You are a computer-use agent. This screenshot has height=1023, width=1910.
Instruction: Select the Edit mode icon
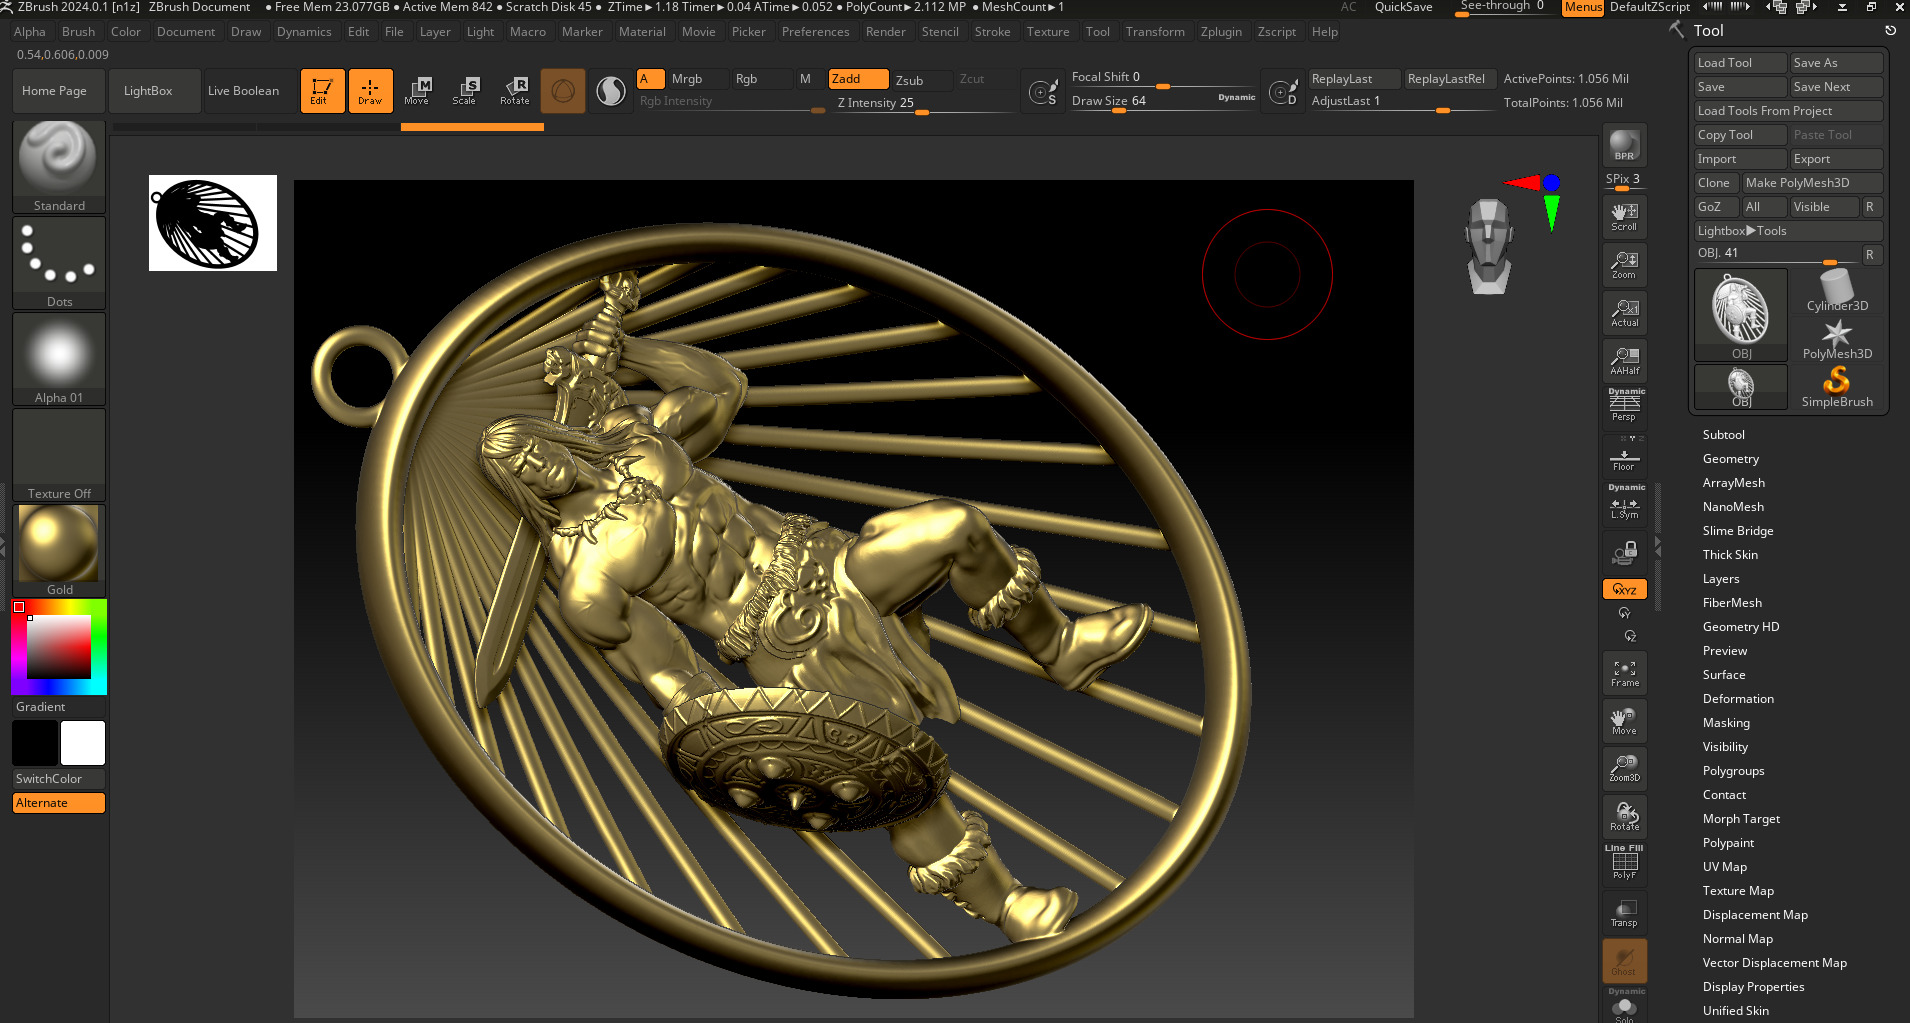[322, 91]
